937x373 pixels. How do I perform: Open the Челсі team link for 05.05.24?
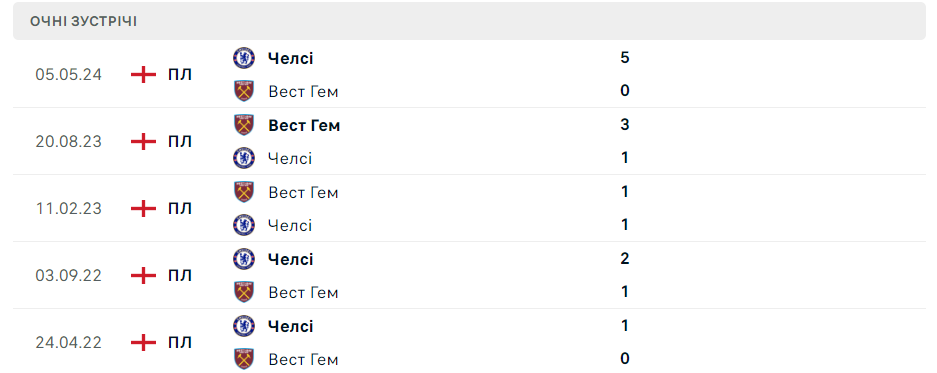[x=291, y=59]
